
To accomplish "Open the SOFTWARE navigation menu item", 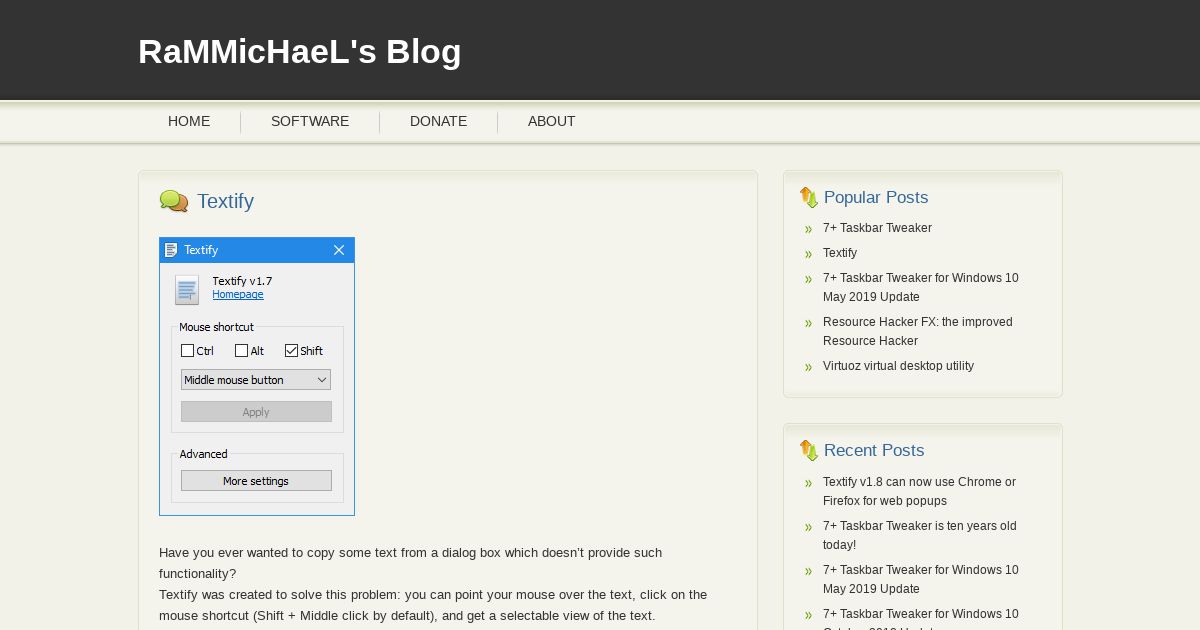I will (310, 121).
